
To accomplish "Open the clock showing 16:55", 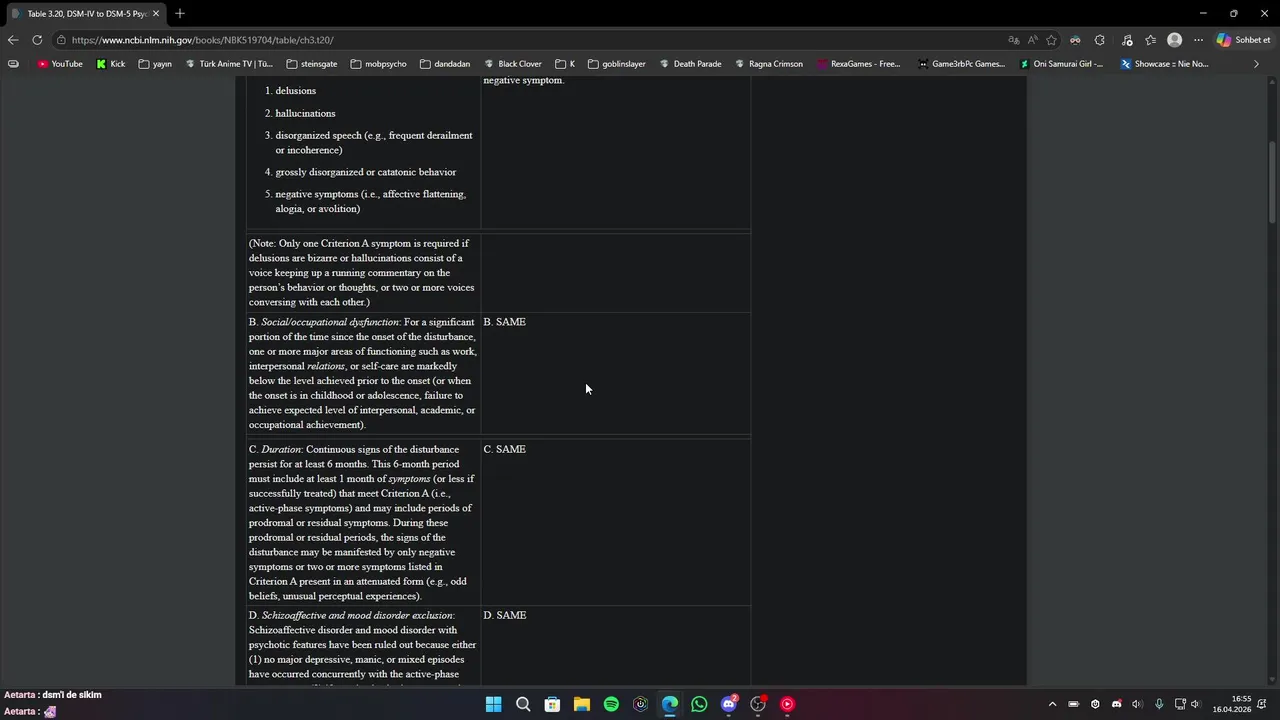I will coord(1232,704).
